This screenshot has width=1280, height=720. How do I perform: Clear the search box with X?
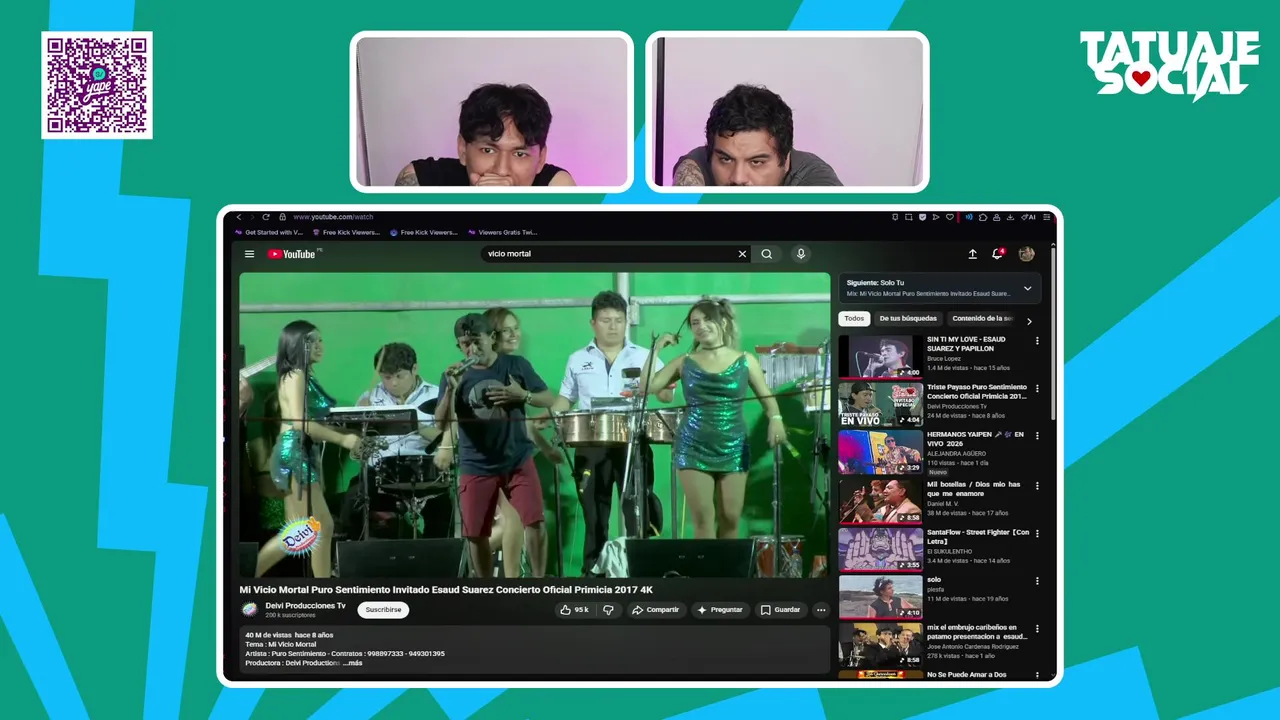(742, 254)
